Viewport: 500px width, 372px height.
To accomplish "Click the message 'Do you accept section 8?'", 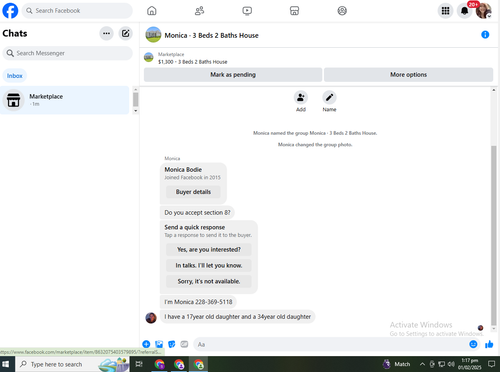I will pyautogui.click(x=197, y=212).
